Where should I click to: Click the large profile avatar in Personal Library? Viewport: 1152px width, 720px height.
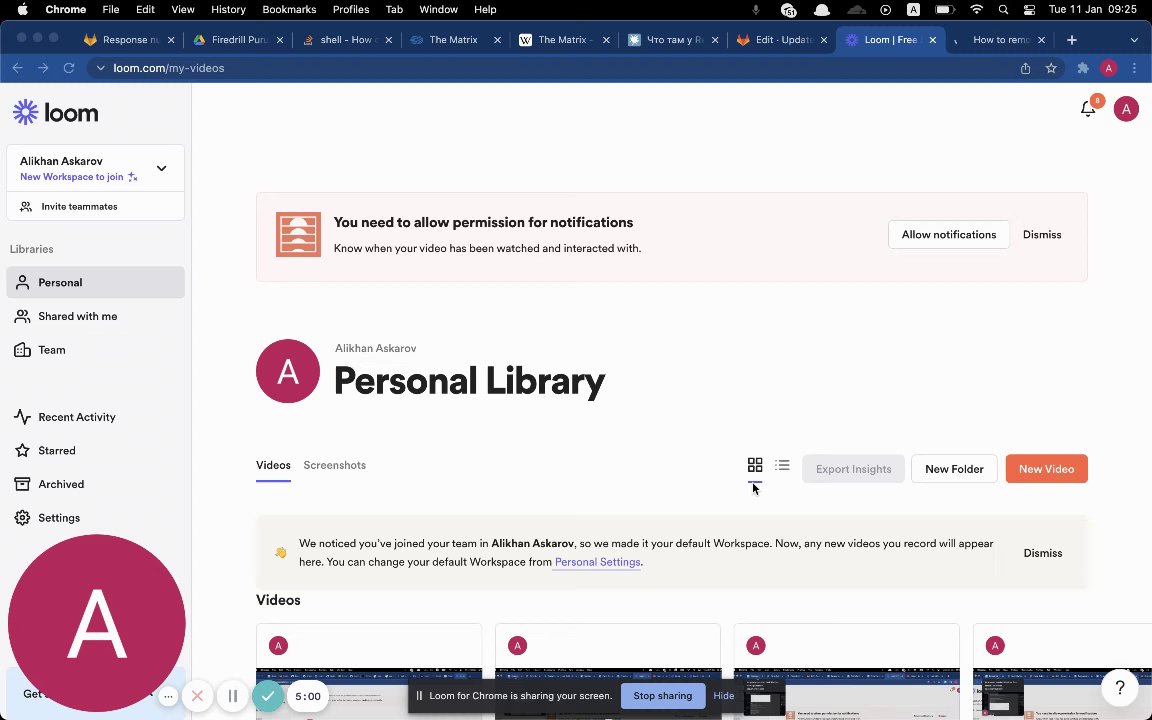287,371
